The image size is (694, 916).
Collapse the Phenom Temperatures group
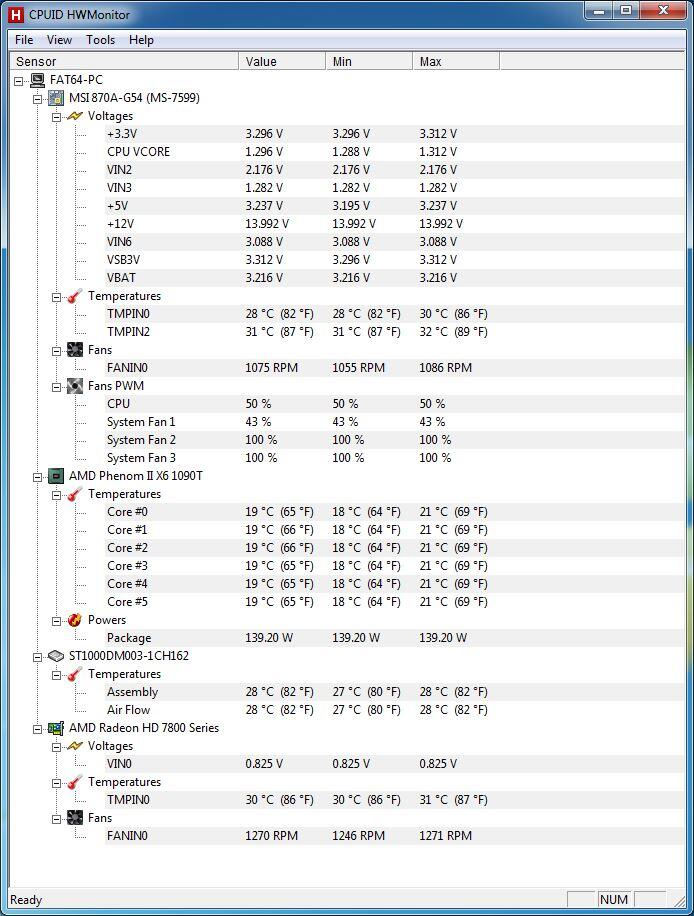[56, 495]
